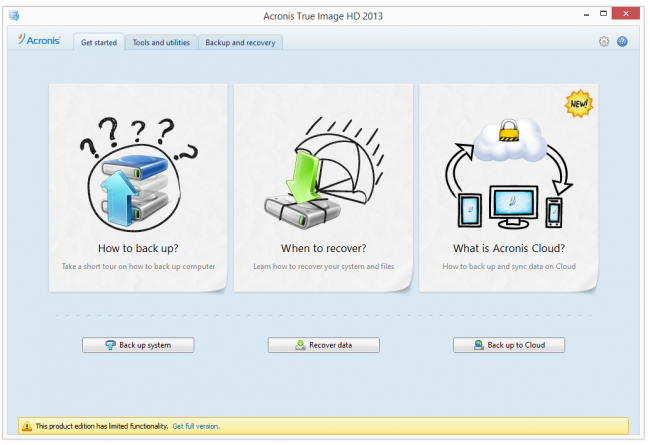Image resolution: width=650 pixels, height=445 pixels.
Task: Click the Acronis logo
Action: (40, 41)
